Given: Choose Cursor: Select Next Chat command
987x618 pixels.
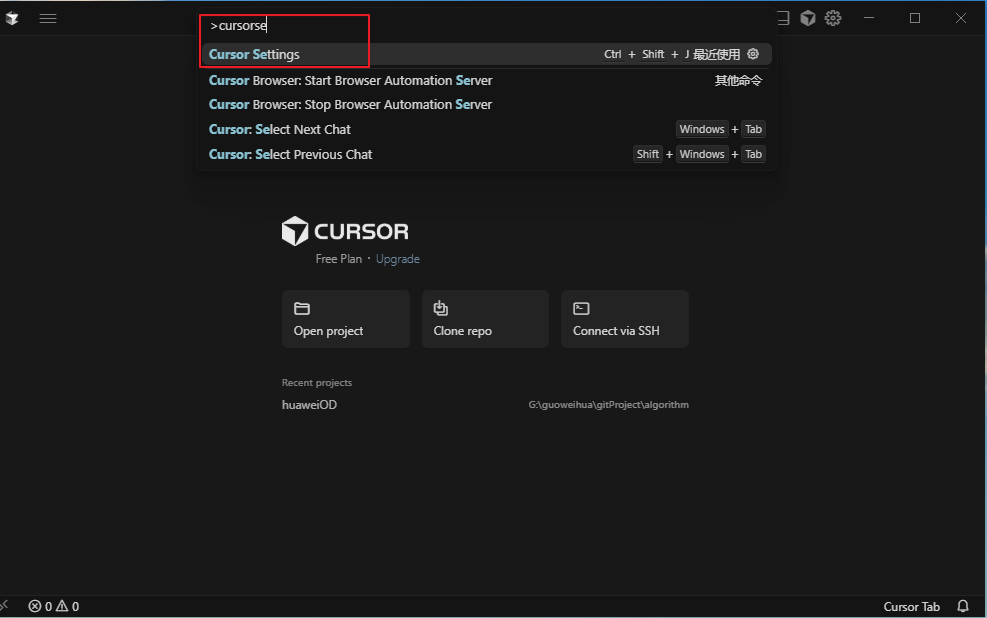Looking at the screenshot, I should pyautogui.click(x=485, y=129).
